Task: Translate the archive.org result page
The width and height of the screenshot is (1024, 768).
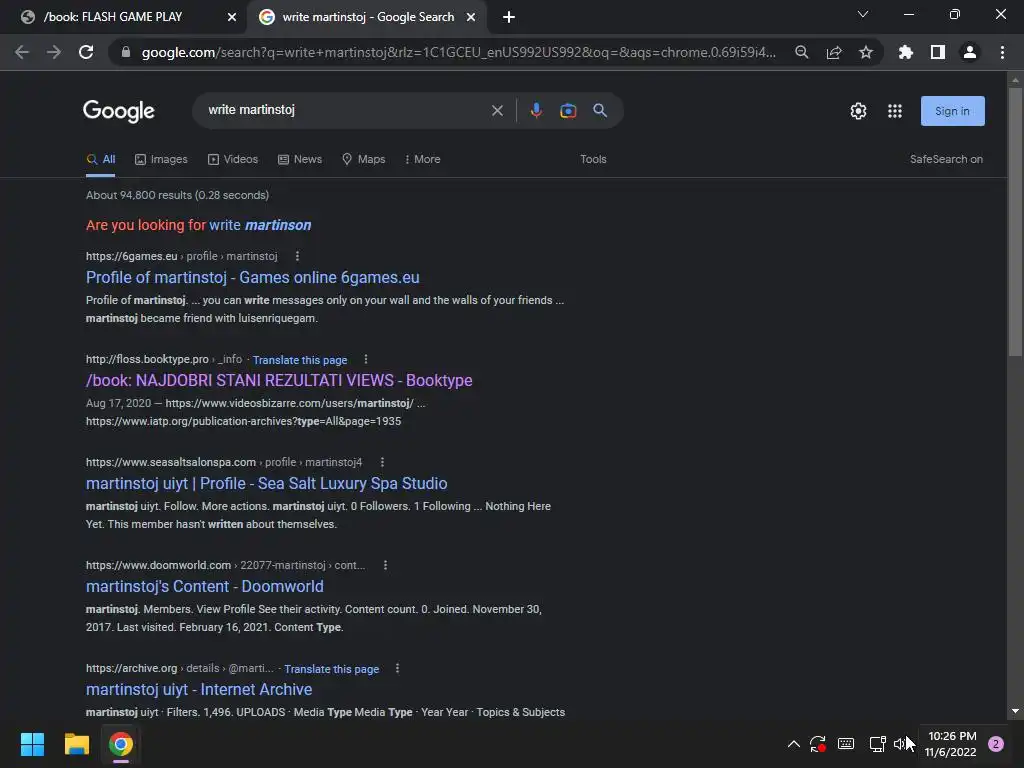Action: [331, 669]
